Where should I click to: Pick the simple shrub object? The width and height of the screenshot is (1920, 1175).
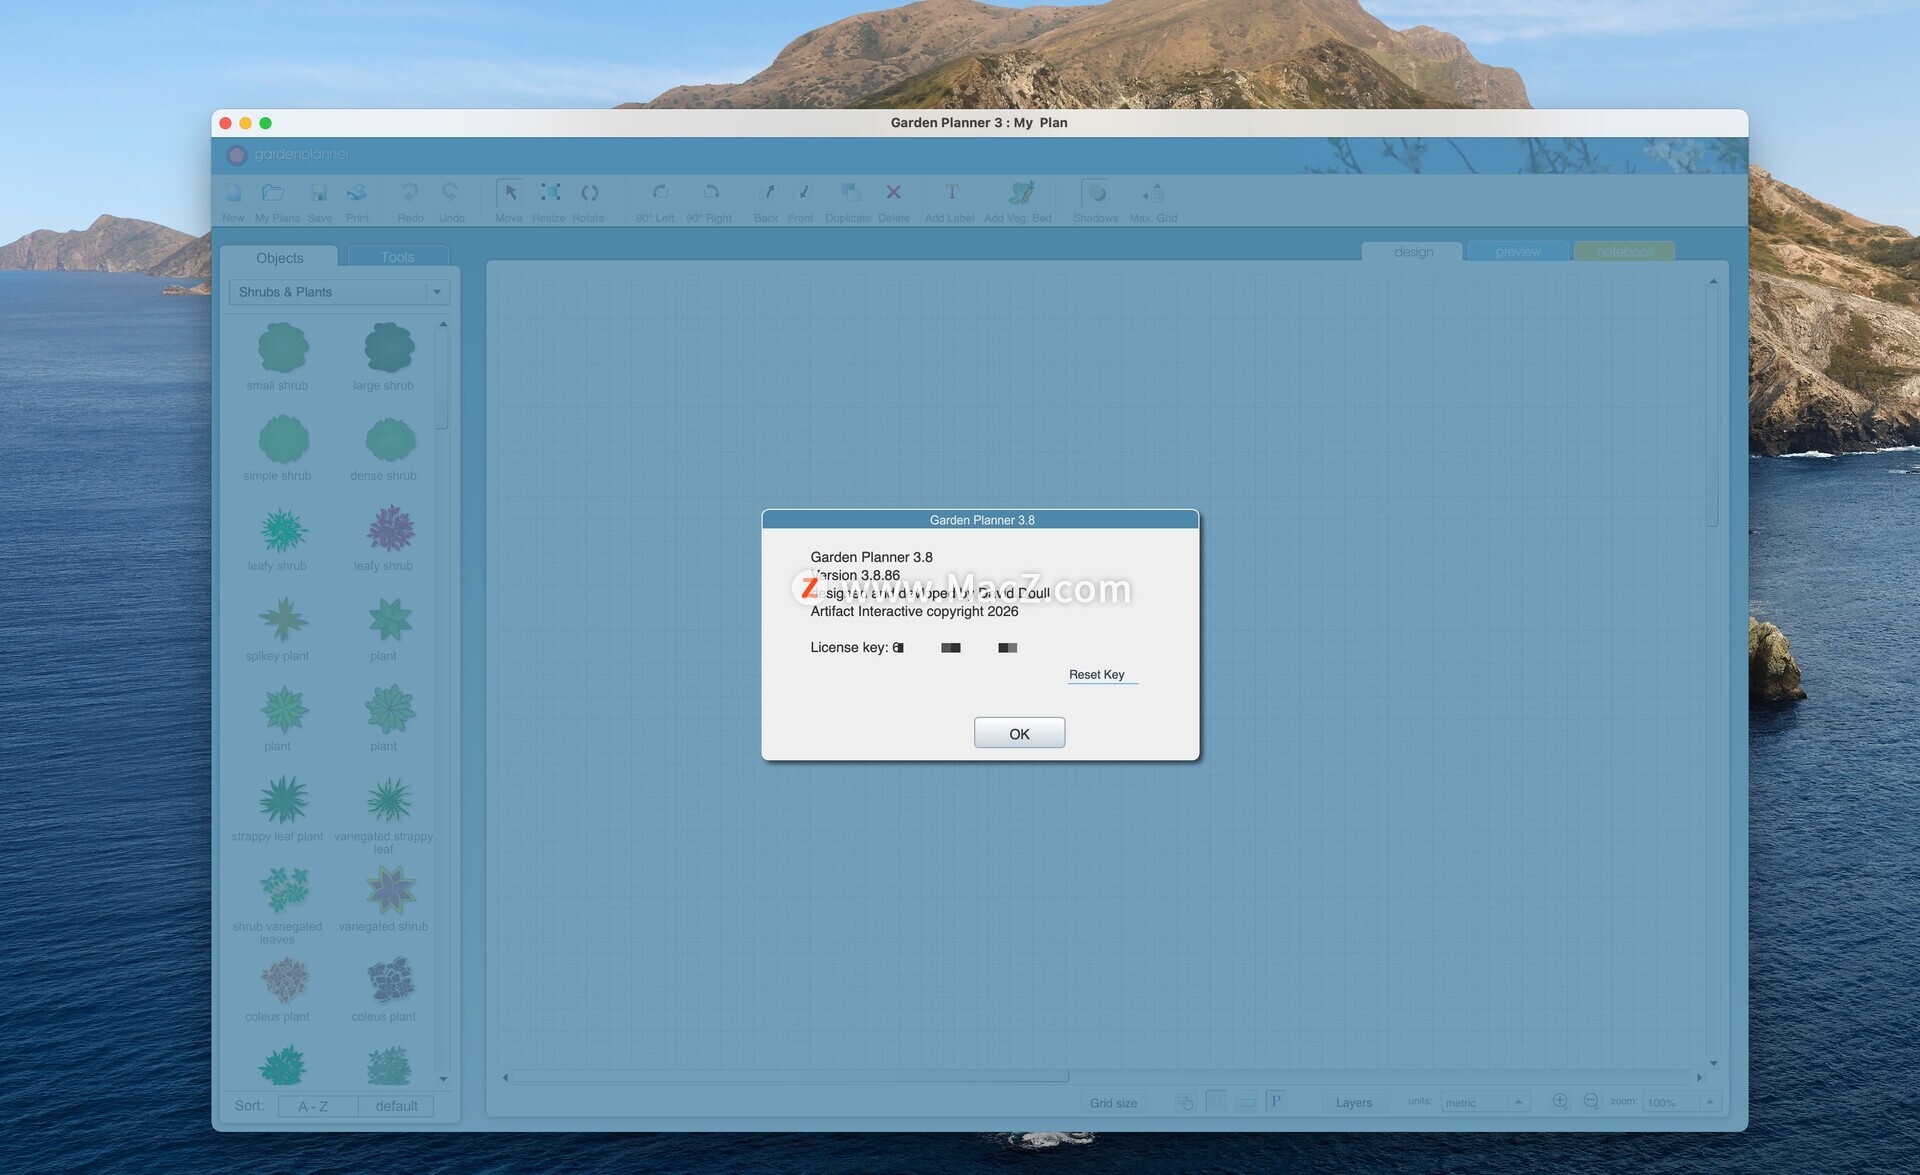[283, 439]
